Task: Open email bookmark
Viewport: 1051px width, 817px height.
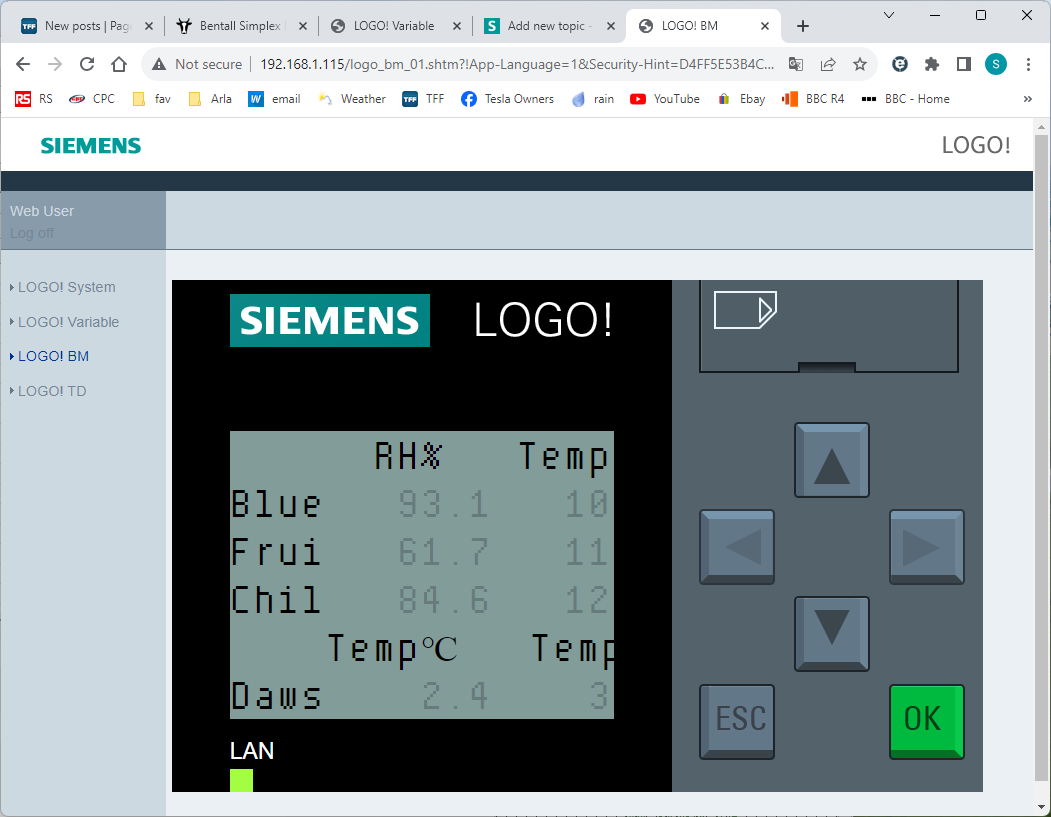Action: (x=274, y=99)
